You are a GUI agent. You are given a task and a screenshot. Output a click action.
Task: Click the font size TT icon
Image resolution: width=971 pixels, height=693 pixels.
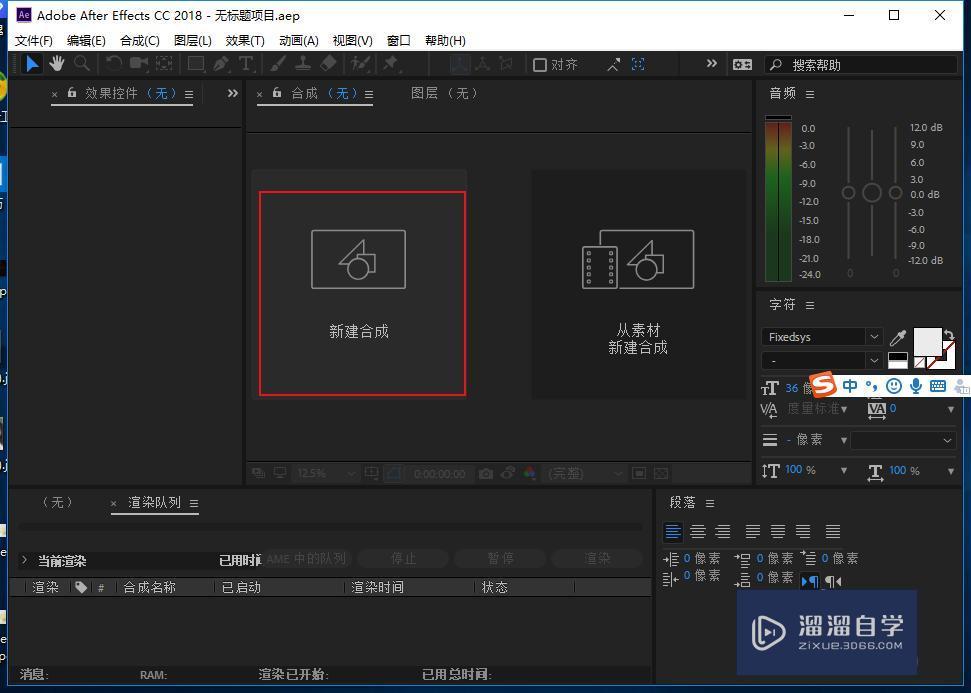[770, 388]
